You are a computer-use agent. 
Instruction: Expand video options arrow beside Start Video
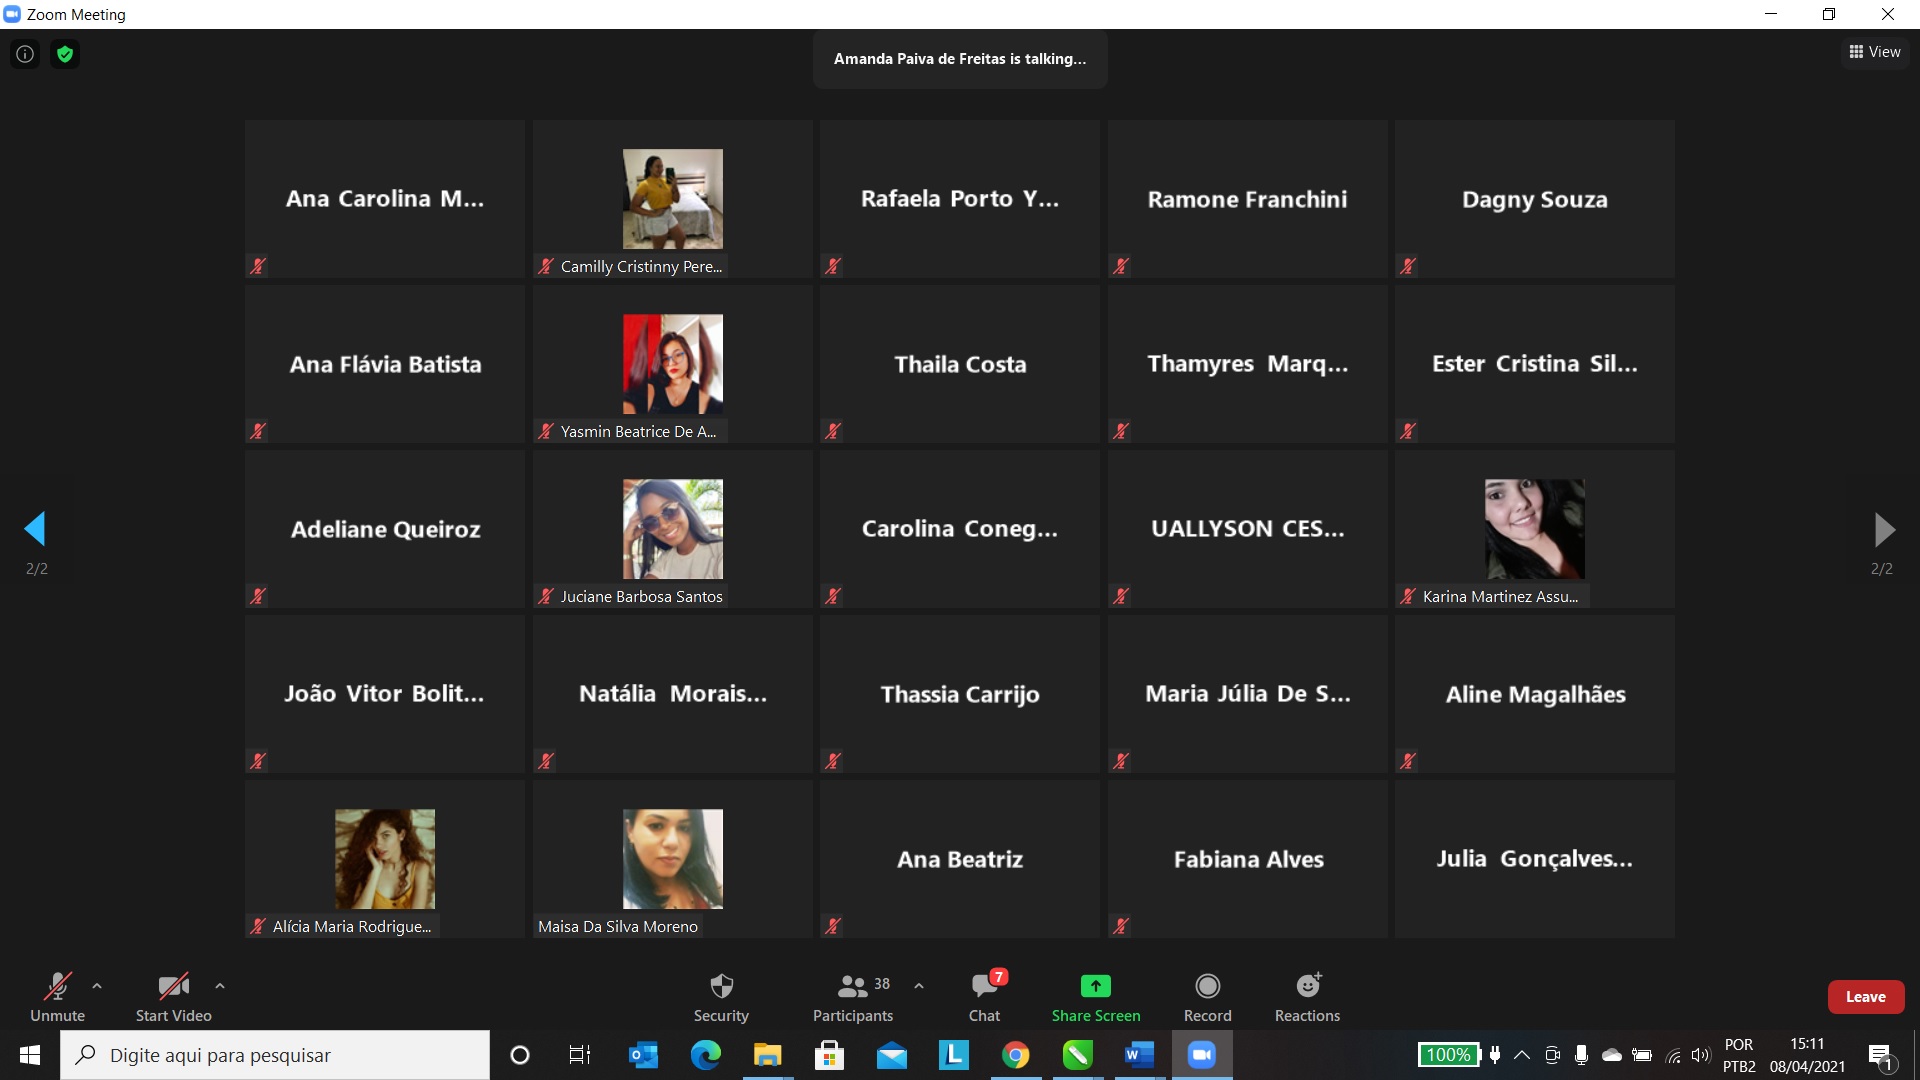point(220,986)
